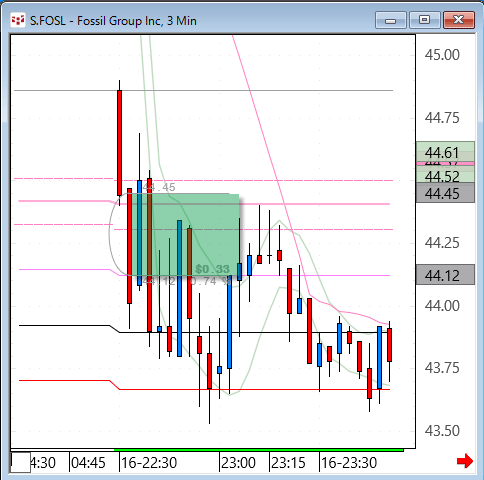Select the 44.61 price marker
484x480 pixels.
[445, 152]
